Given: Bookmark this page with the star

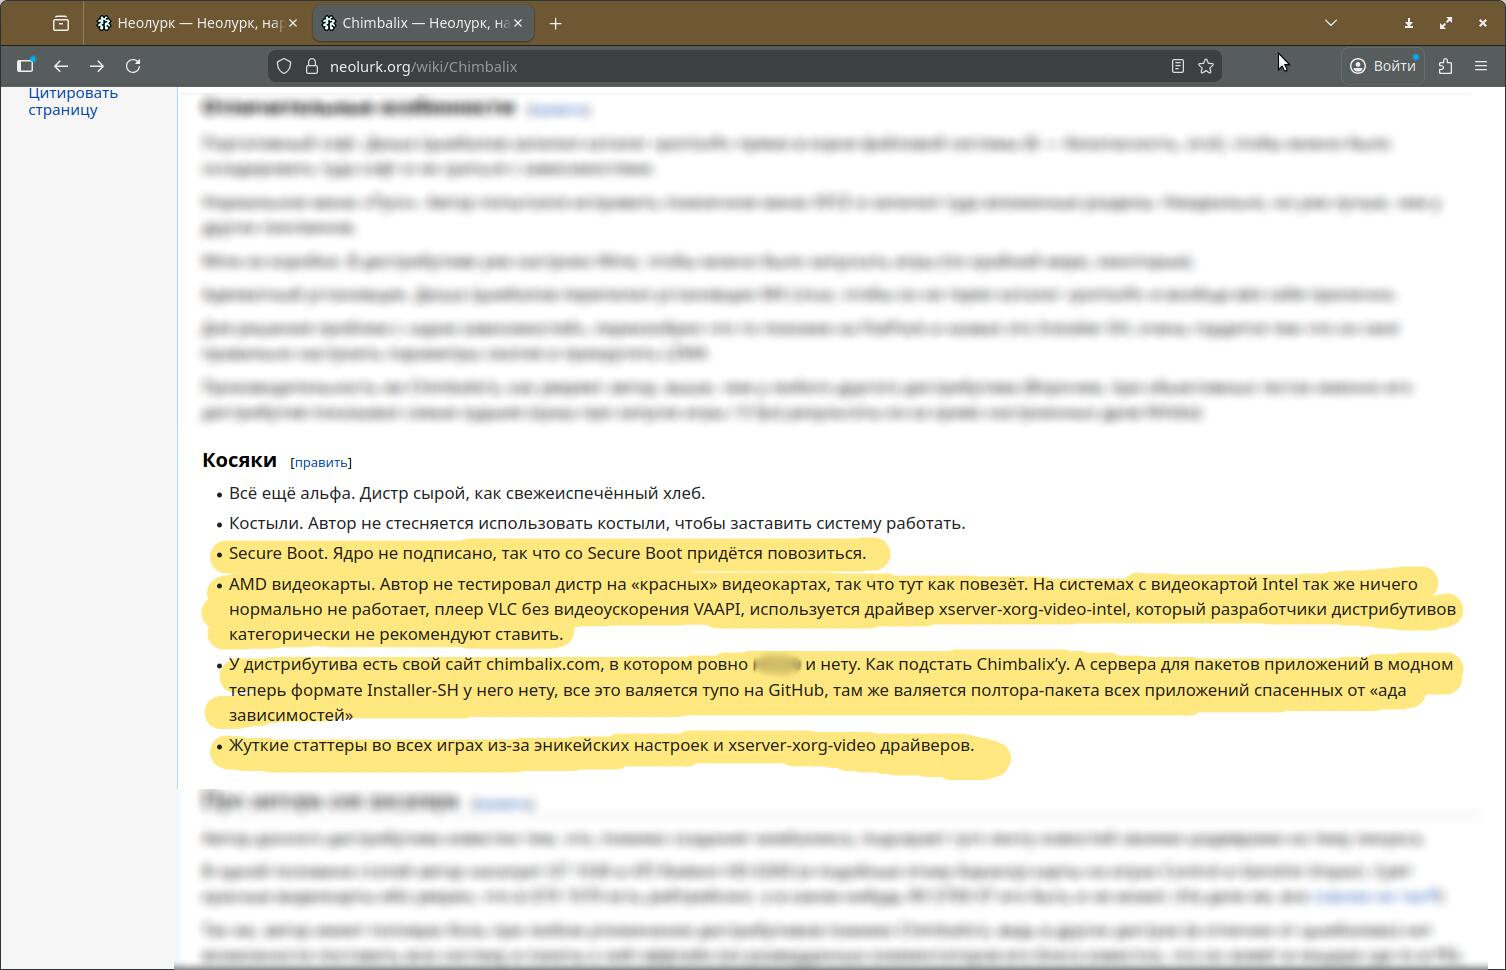Looking at the screenshot, I should (x=1206, y=66).
